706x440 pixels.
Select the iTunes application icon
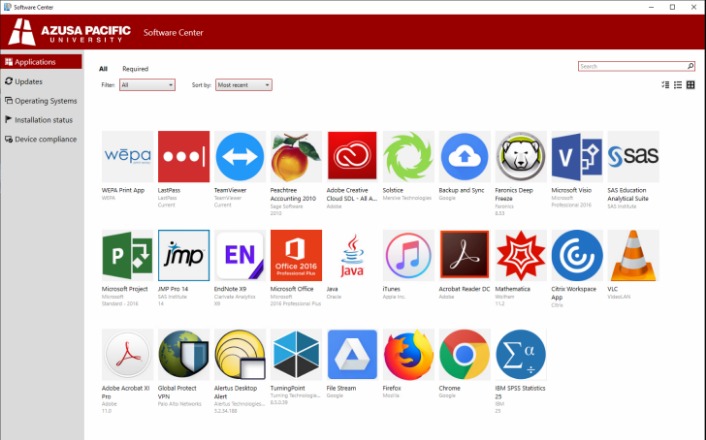408,256
